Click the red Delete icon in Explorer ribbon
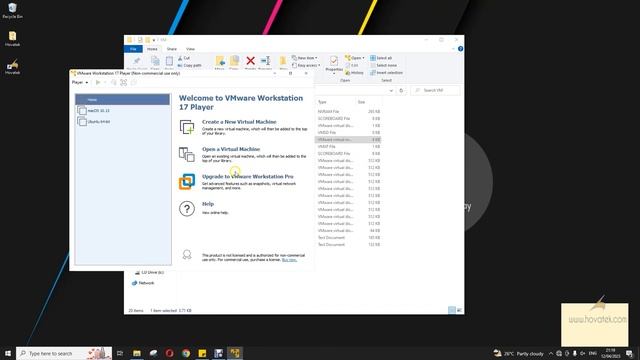The image size is (640, 360). 251,61
